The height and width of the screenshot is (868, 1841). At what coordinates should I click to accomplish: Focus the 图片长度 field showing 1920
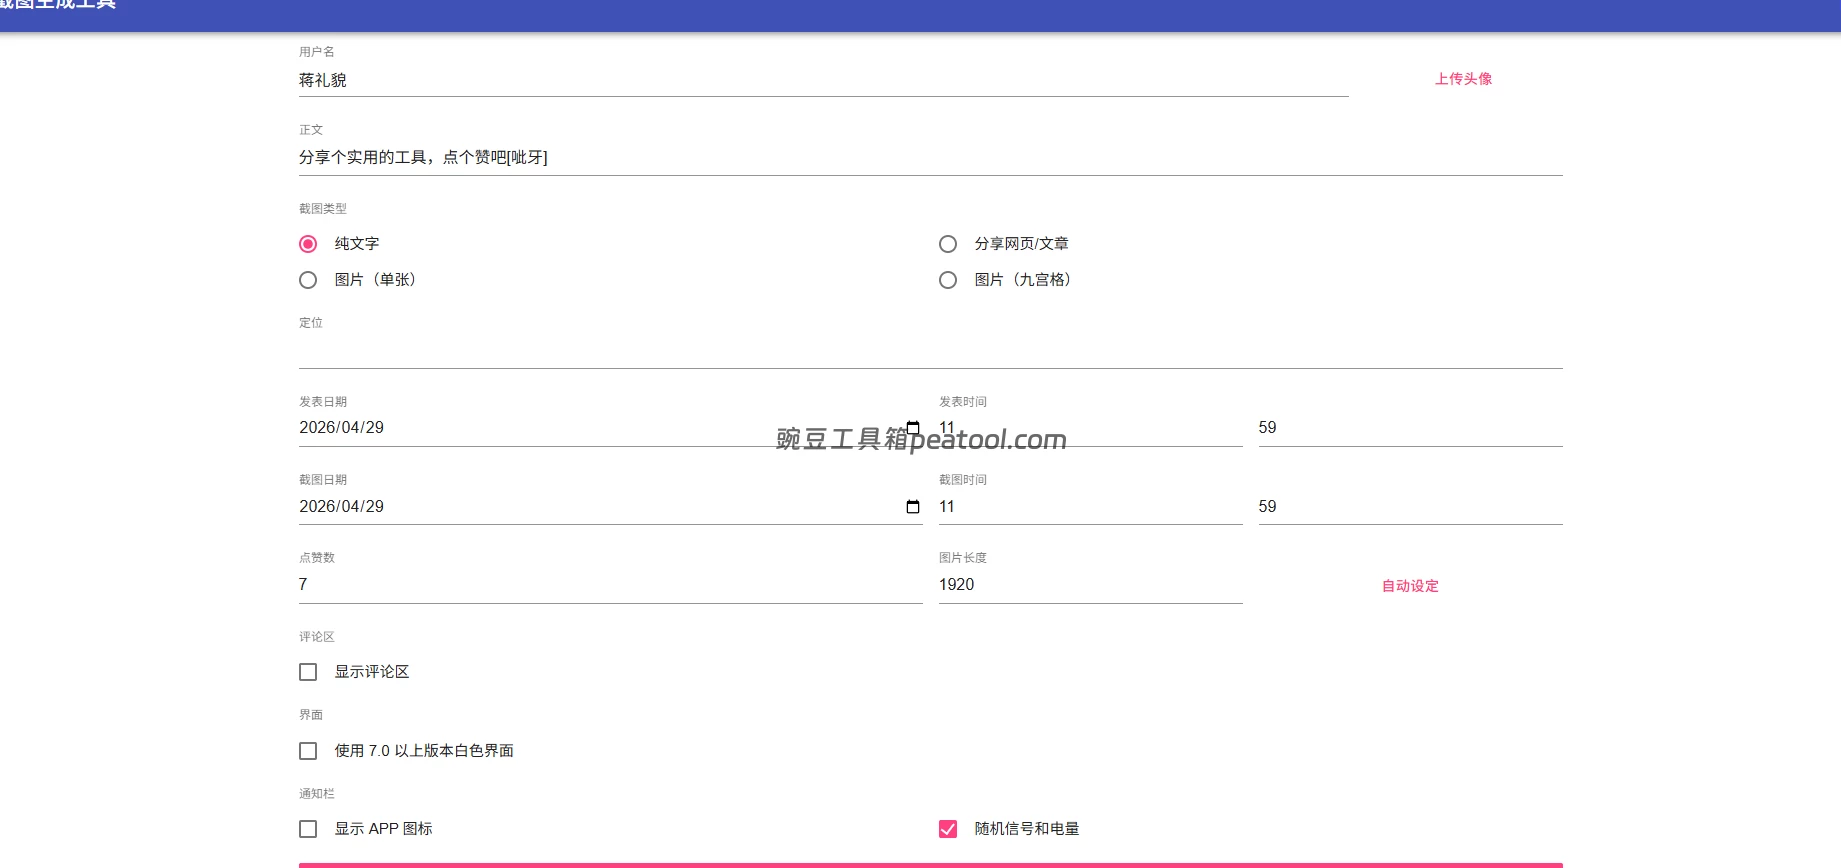[1088, 585]
